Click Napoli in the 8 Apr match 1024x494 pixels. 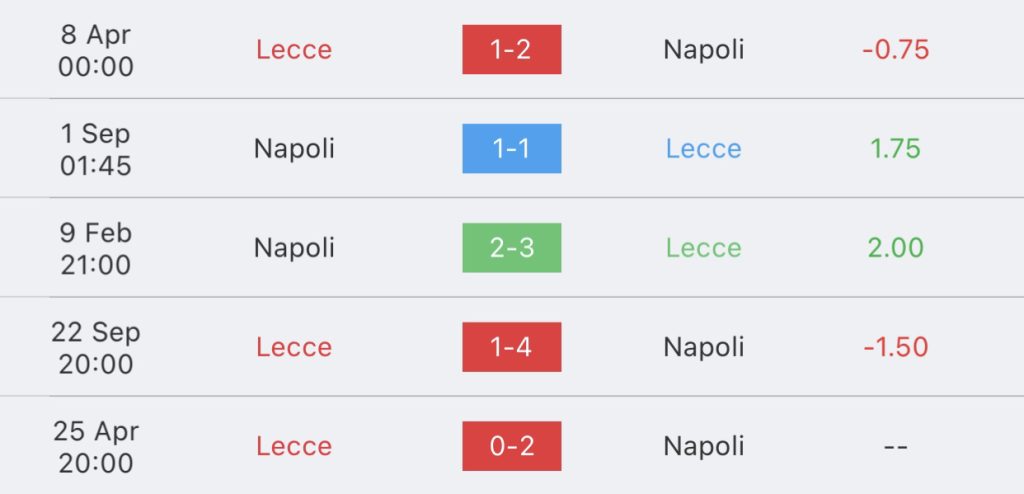[x=703, y=50]
